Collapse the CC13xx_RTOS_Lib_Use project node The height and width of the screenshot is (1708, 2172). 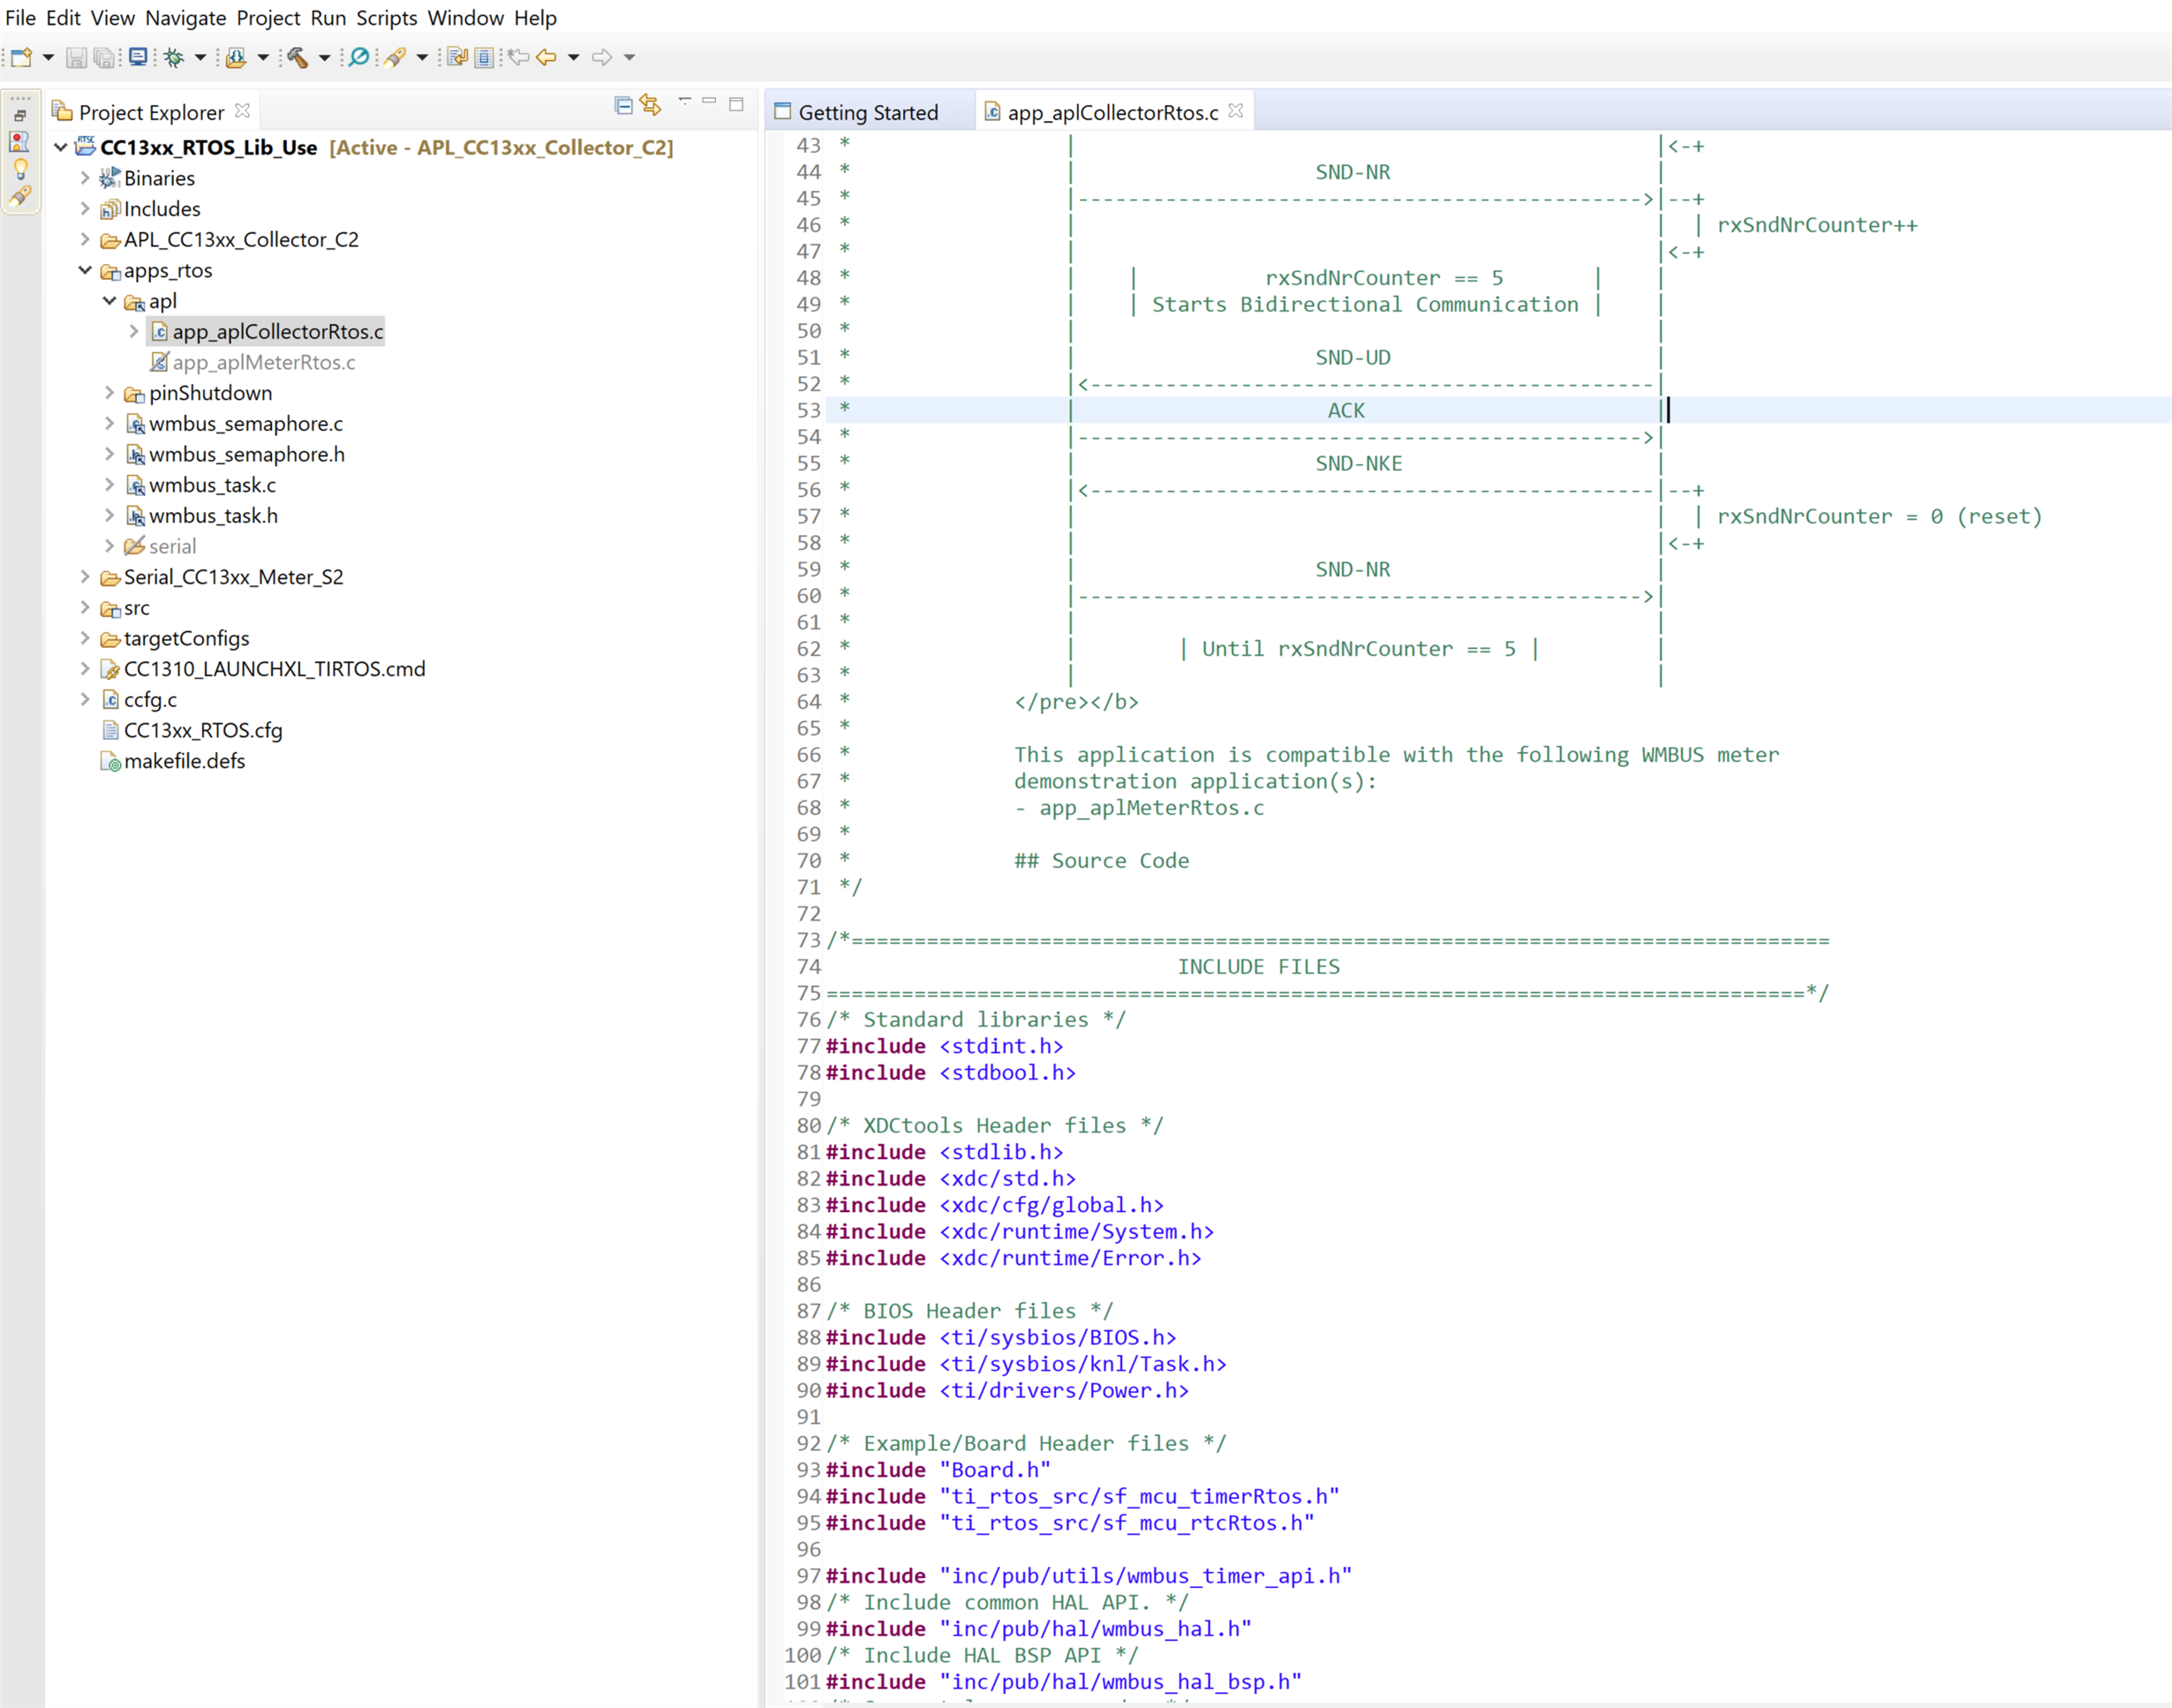61,147
